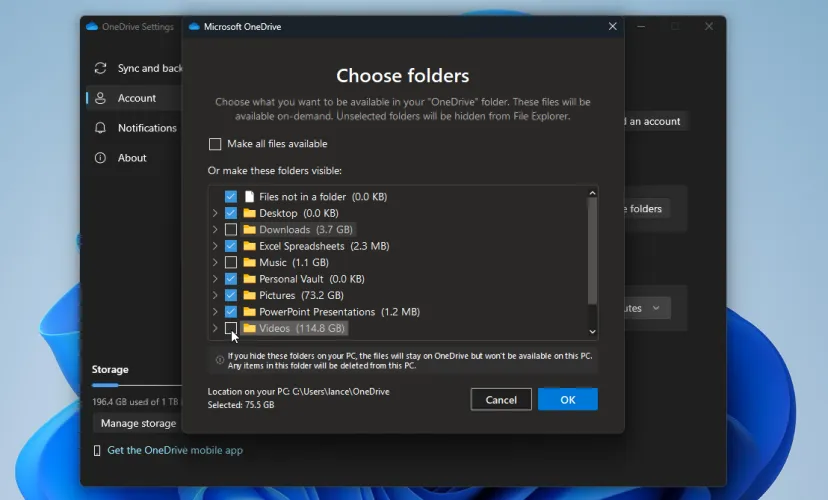This screenshot has width=828, height=500.
Task: Close the Microsoft OneDrive dialog
Action: coord(611,27)
